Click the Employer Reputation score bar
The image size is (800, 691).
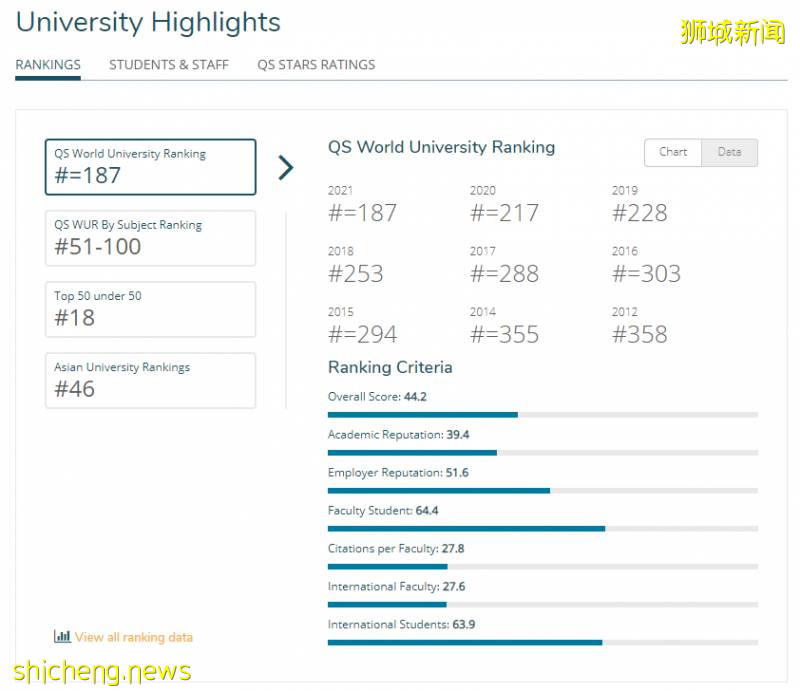coord(542,490)
